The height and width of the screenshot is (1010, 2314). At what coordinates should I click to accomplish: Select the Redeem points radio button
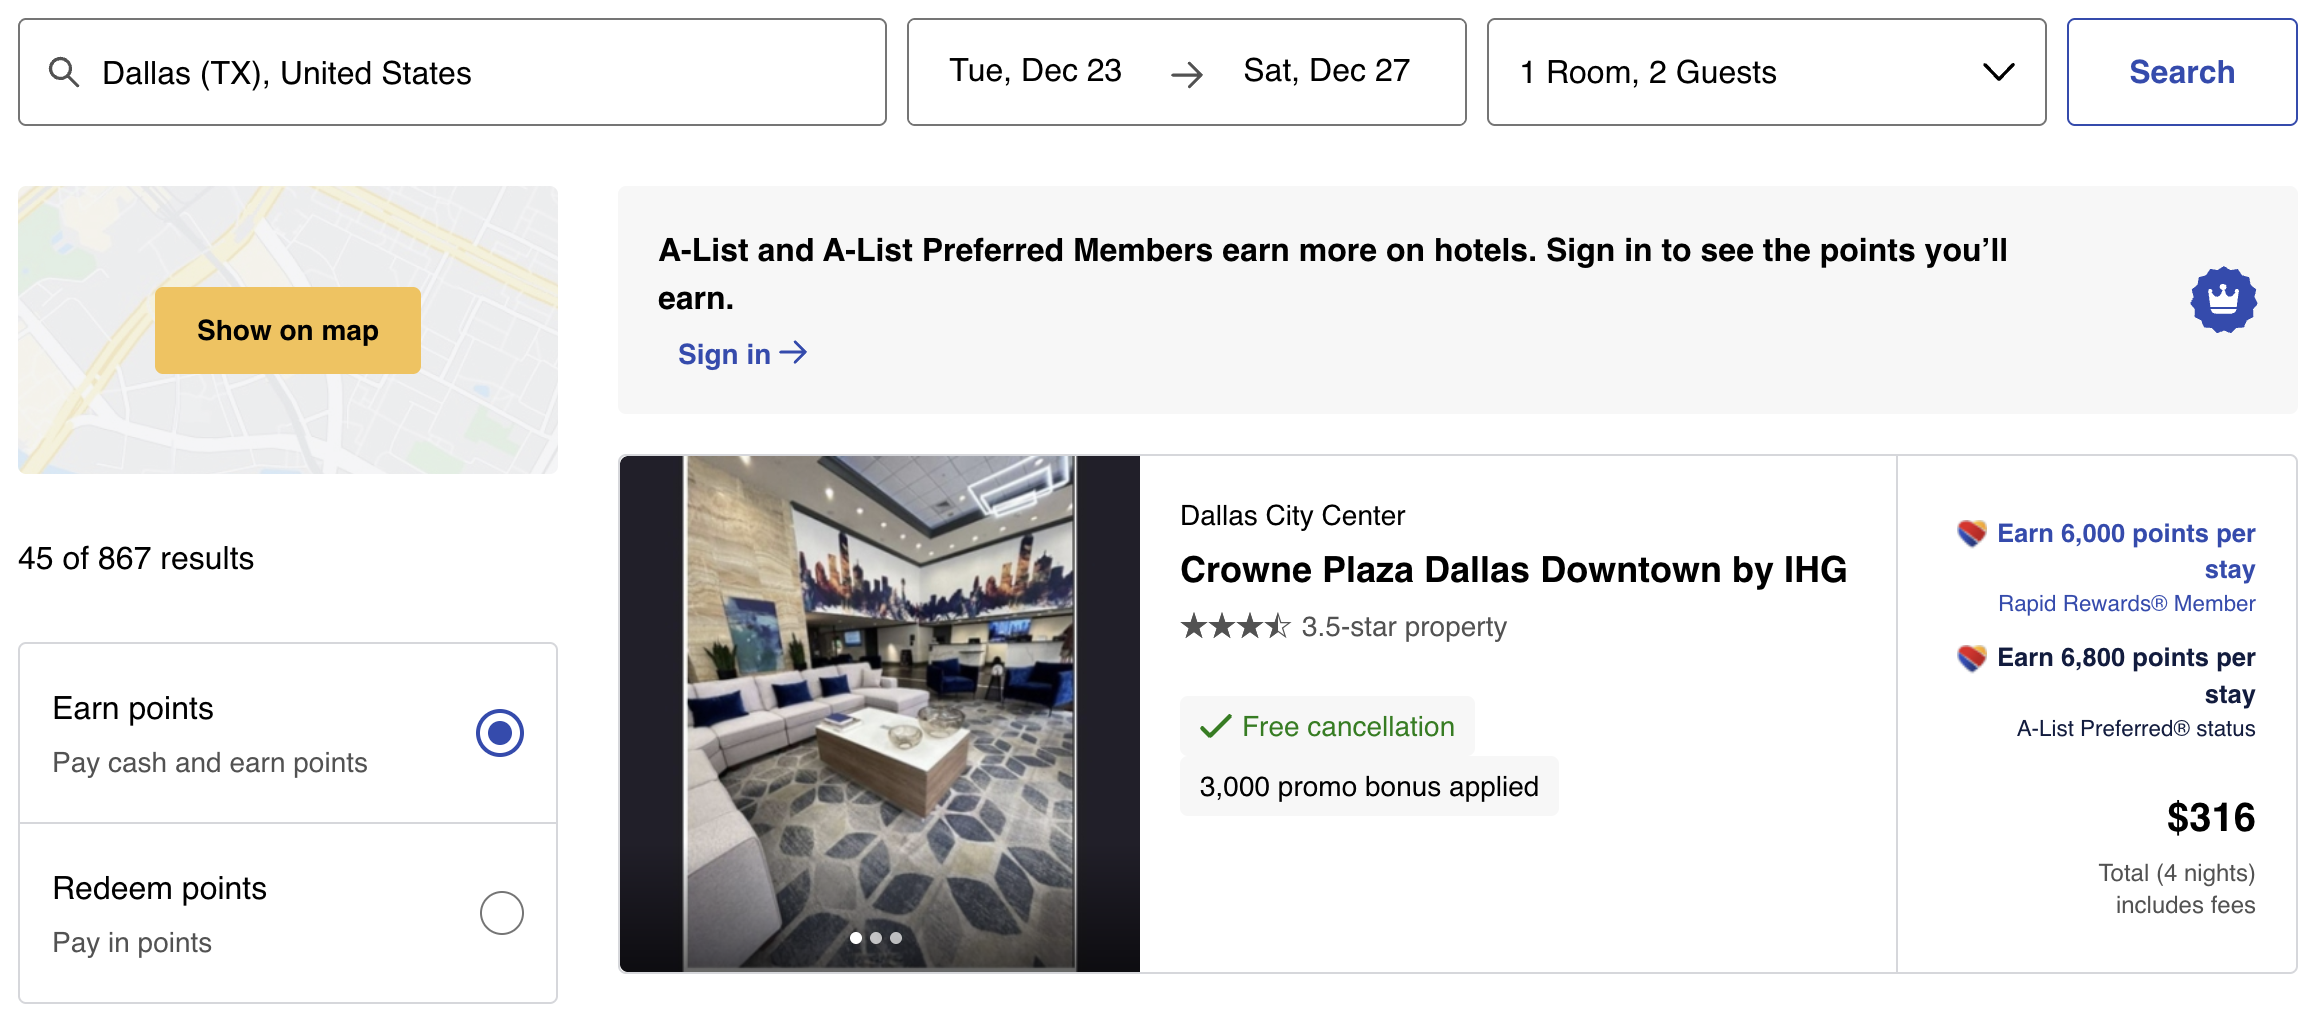500,912
